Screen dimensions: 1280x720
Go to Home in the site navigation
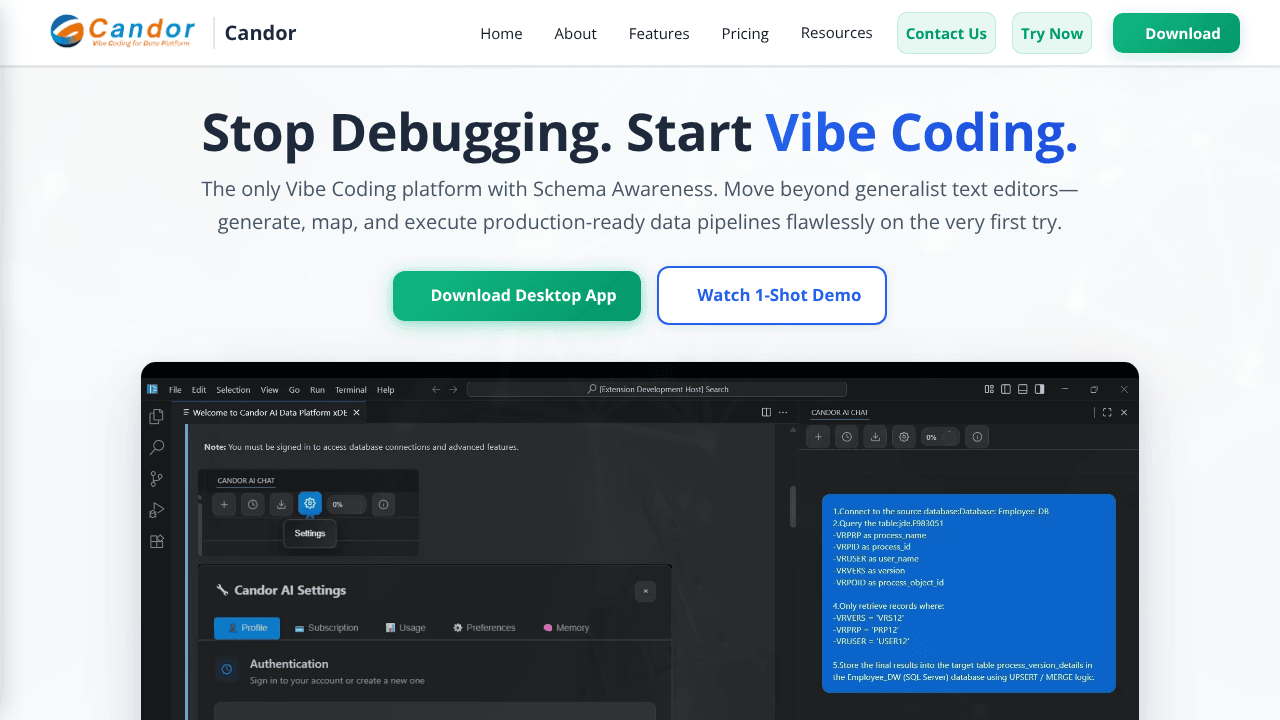pos(501,34)
